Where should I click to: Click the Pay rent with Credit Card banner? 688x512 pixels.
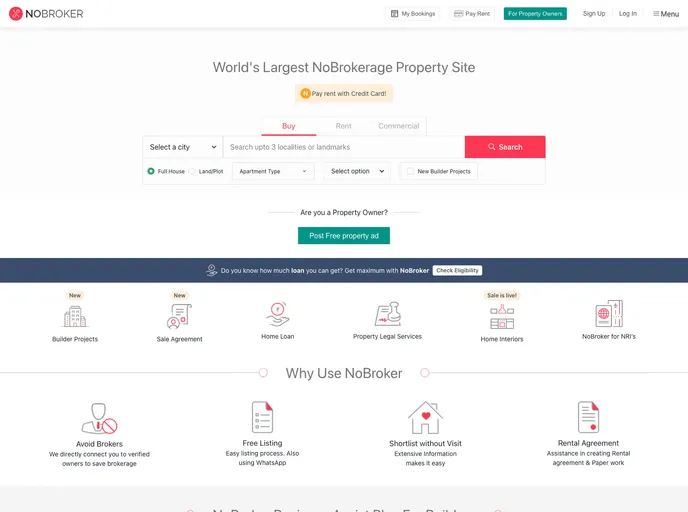click(344, 93)
